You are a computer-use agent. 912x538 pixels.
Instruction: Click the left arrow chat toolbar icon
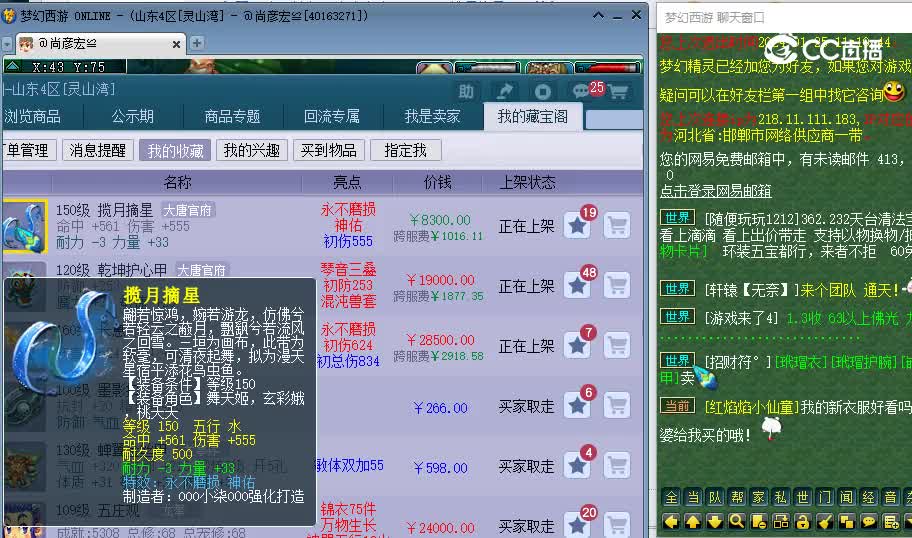[x=671, y=522]
